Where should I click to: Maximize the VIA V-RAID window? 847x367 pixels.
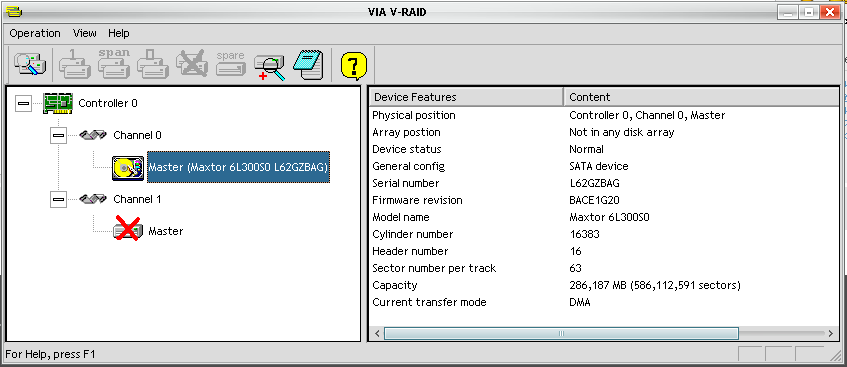(808, 11)
